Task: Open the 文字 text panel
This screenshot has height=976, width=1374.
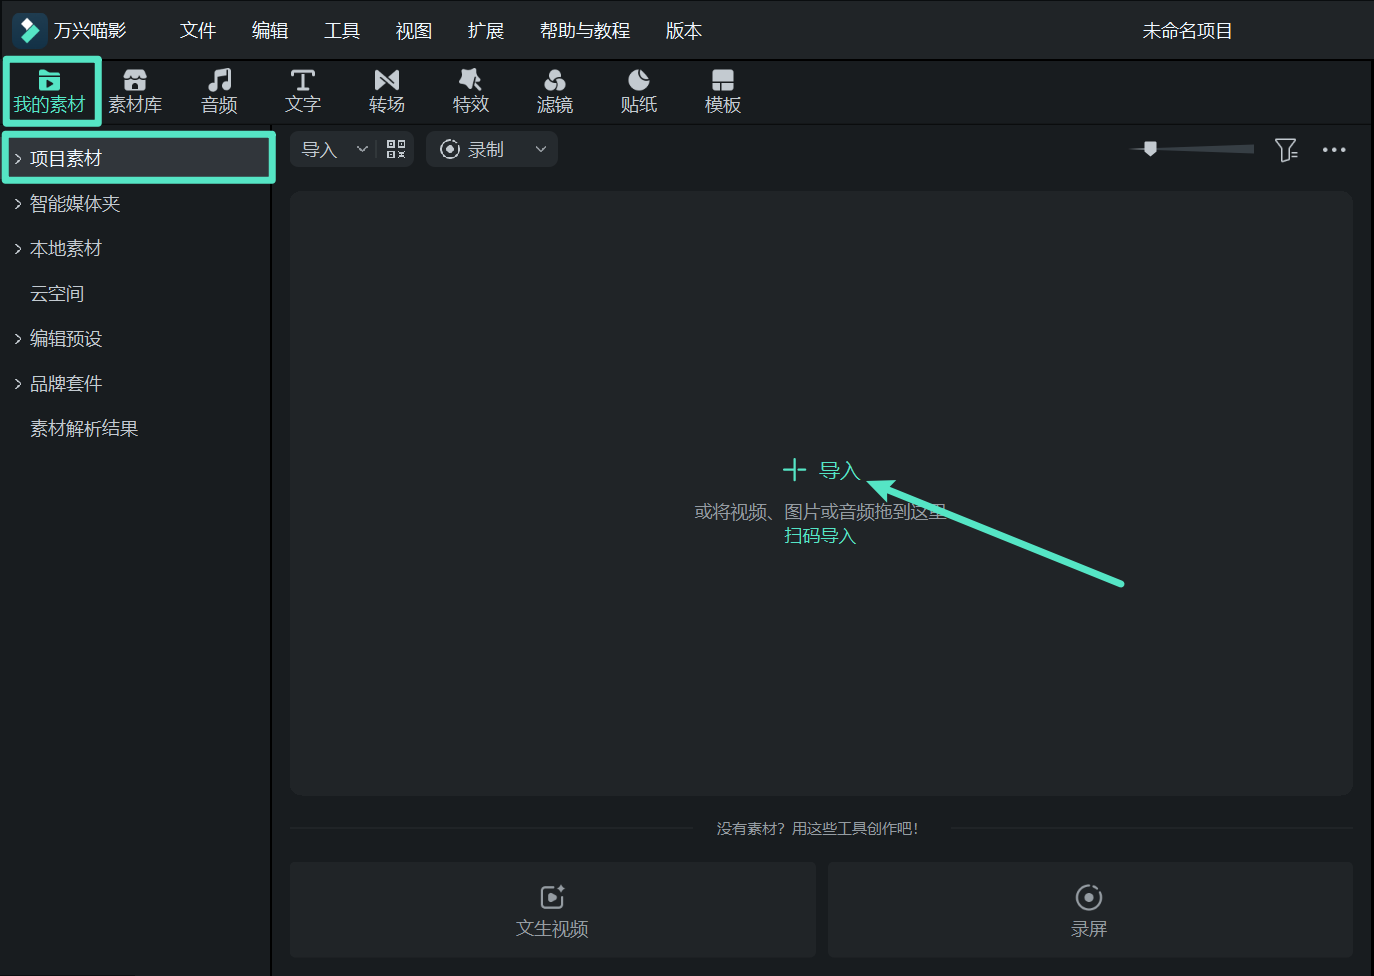Action: click(x=303, y=91)
